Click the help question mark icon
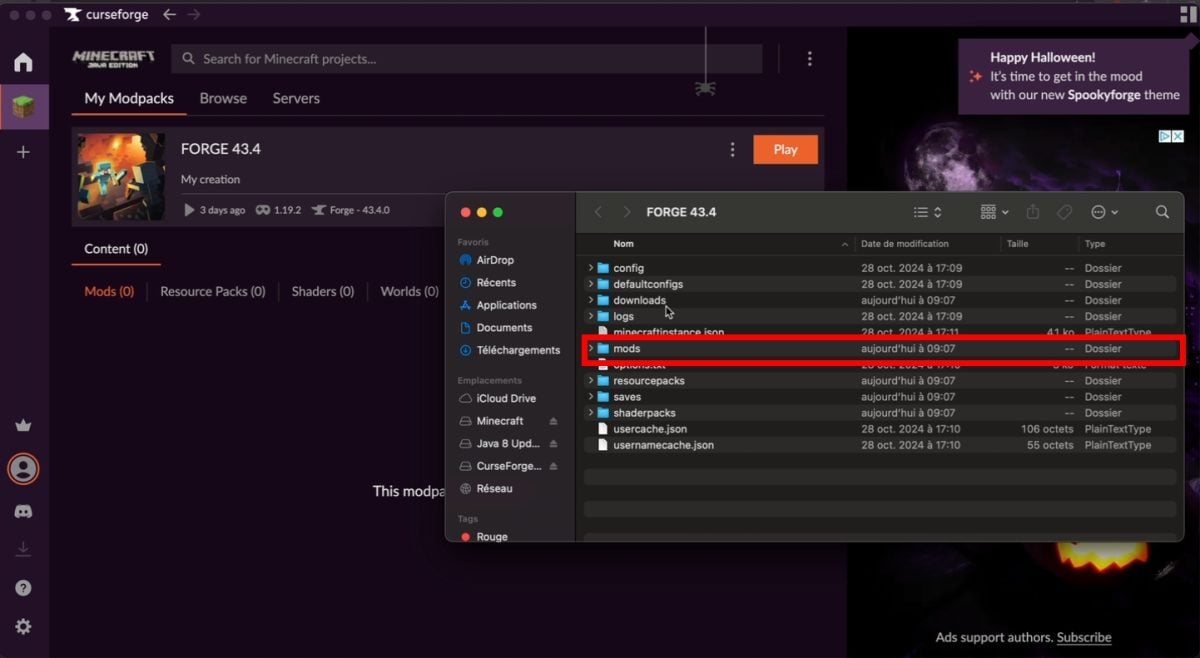 point(23,588)
